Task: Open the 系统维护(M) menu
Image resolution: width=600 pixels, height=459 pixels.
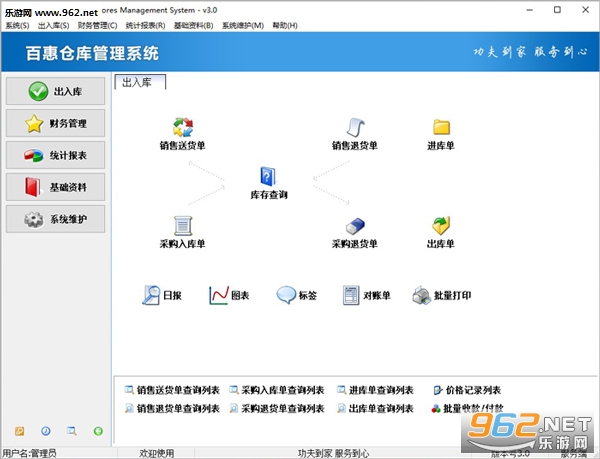Action: click(x=243, y=26)
